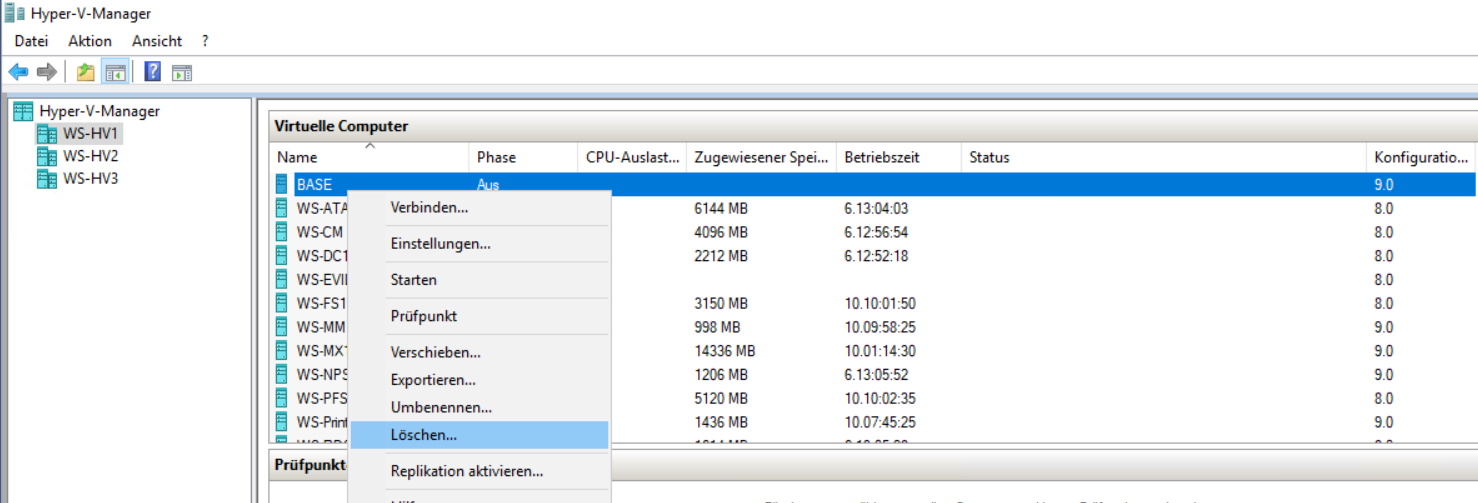Screen dimensions: 1478x503
Task: Click the 2212 MB memory cell
Action: pyautogui.click(x=721, y=256)
